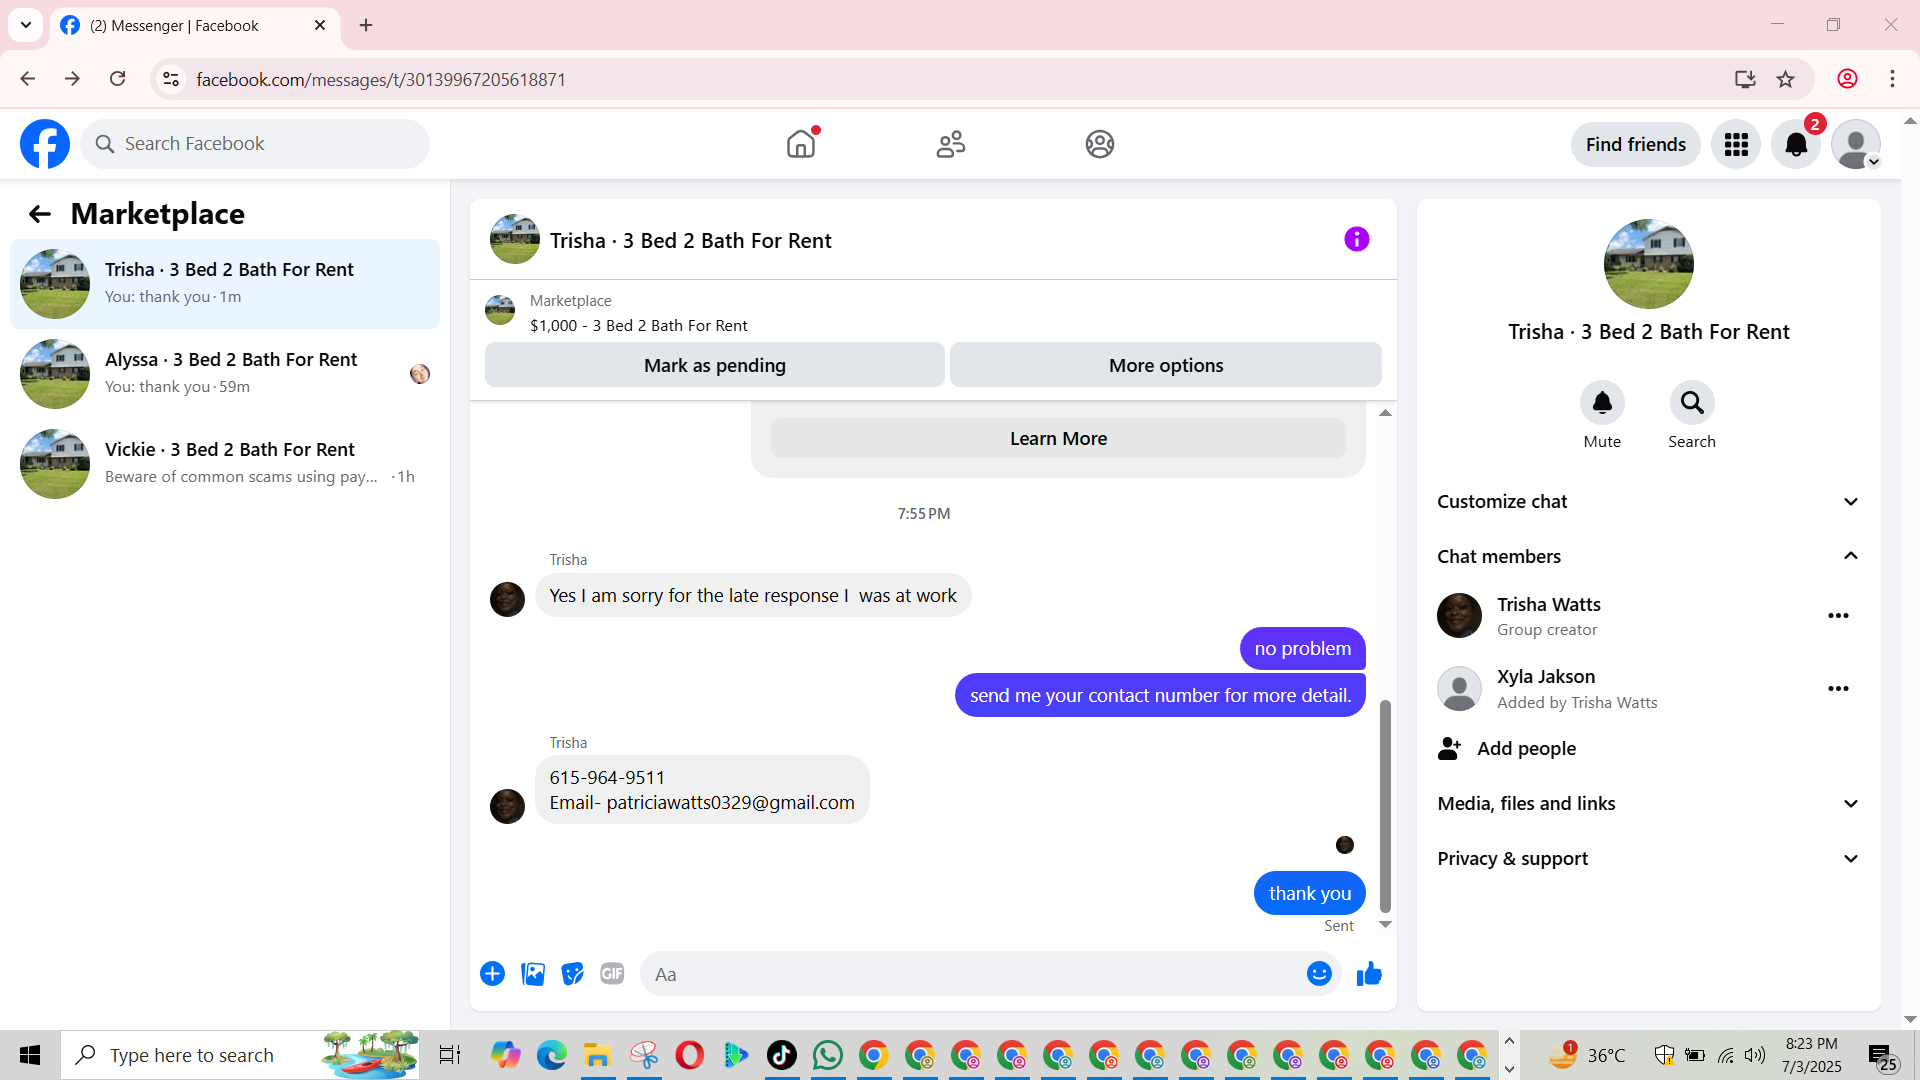This screenshot has width=1920, height=1080.
Task: Open the Facebook menu grid icon
Action: coord(1736,145)
